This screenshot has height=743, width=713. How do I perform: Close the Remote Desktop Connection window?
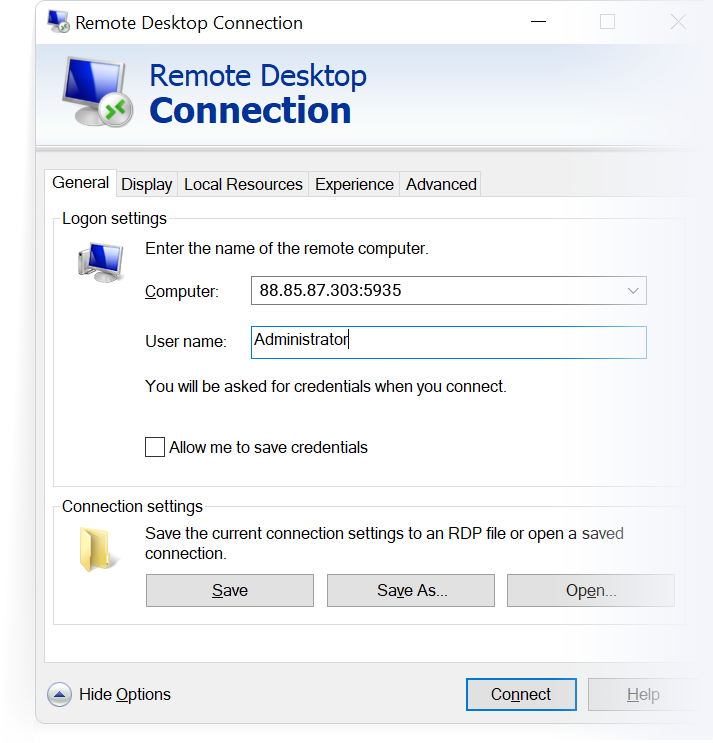(x=678, y=22)
